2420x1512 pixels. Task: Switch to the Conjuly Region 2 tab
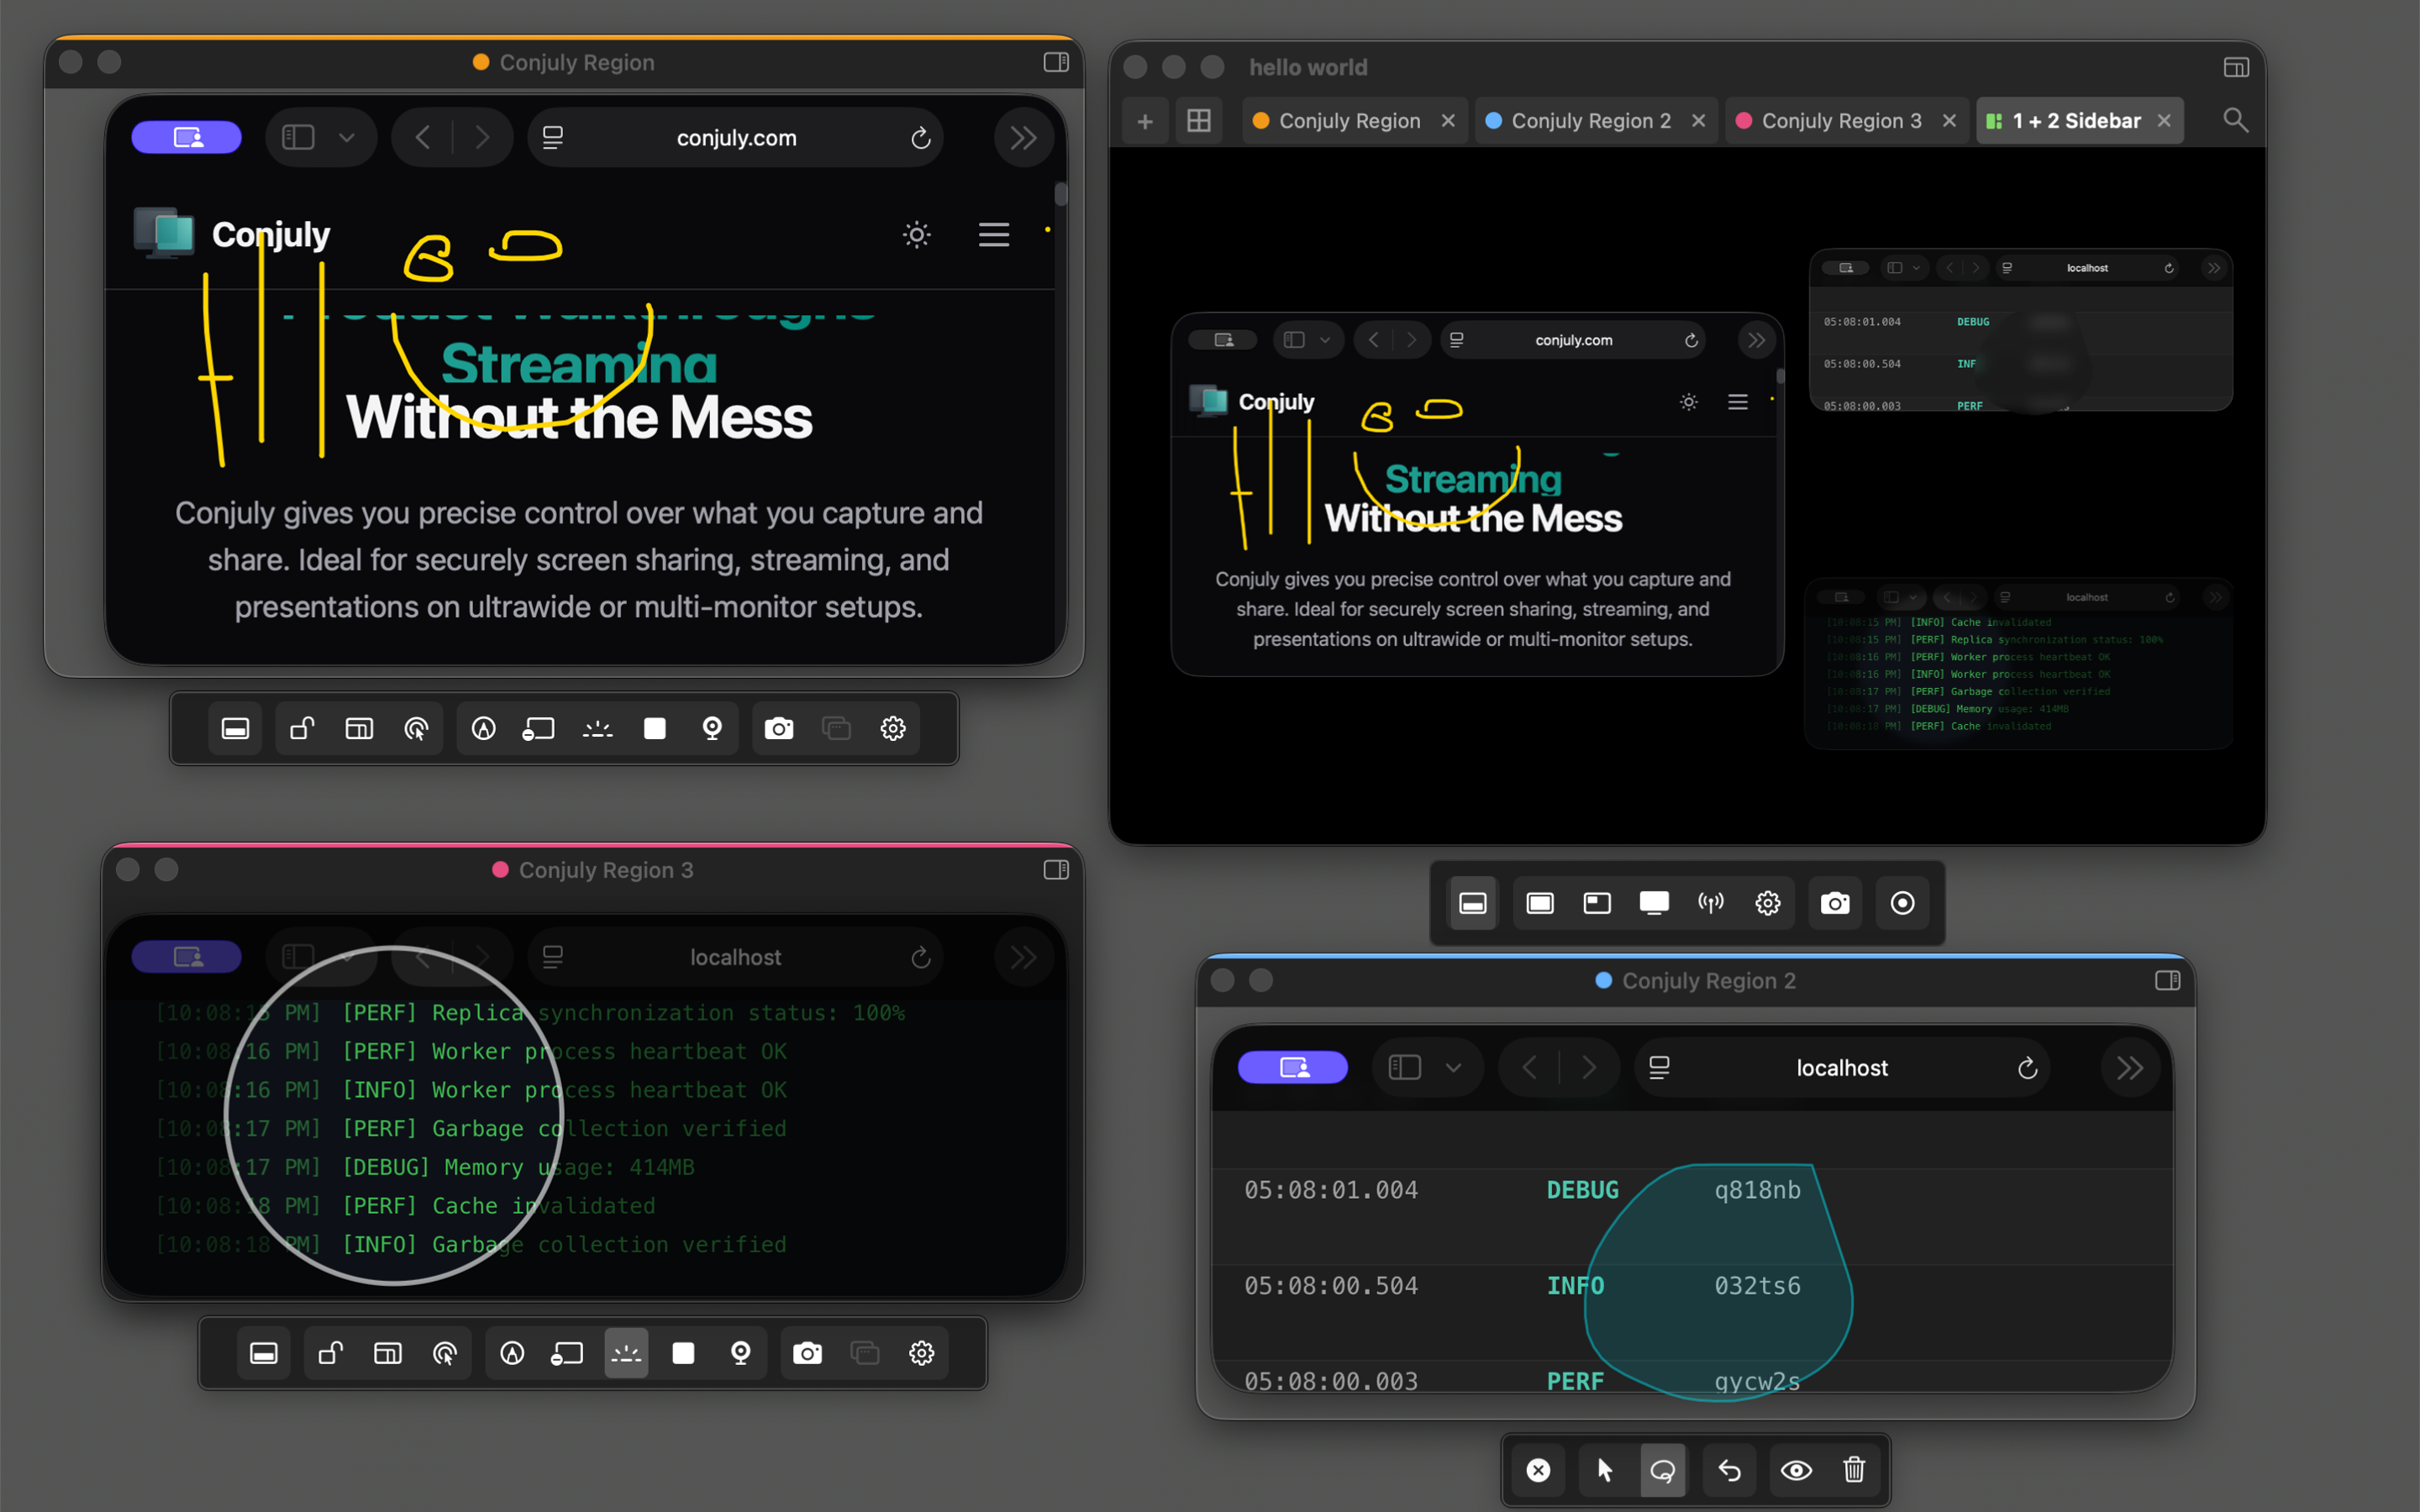pos(1580,120)
